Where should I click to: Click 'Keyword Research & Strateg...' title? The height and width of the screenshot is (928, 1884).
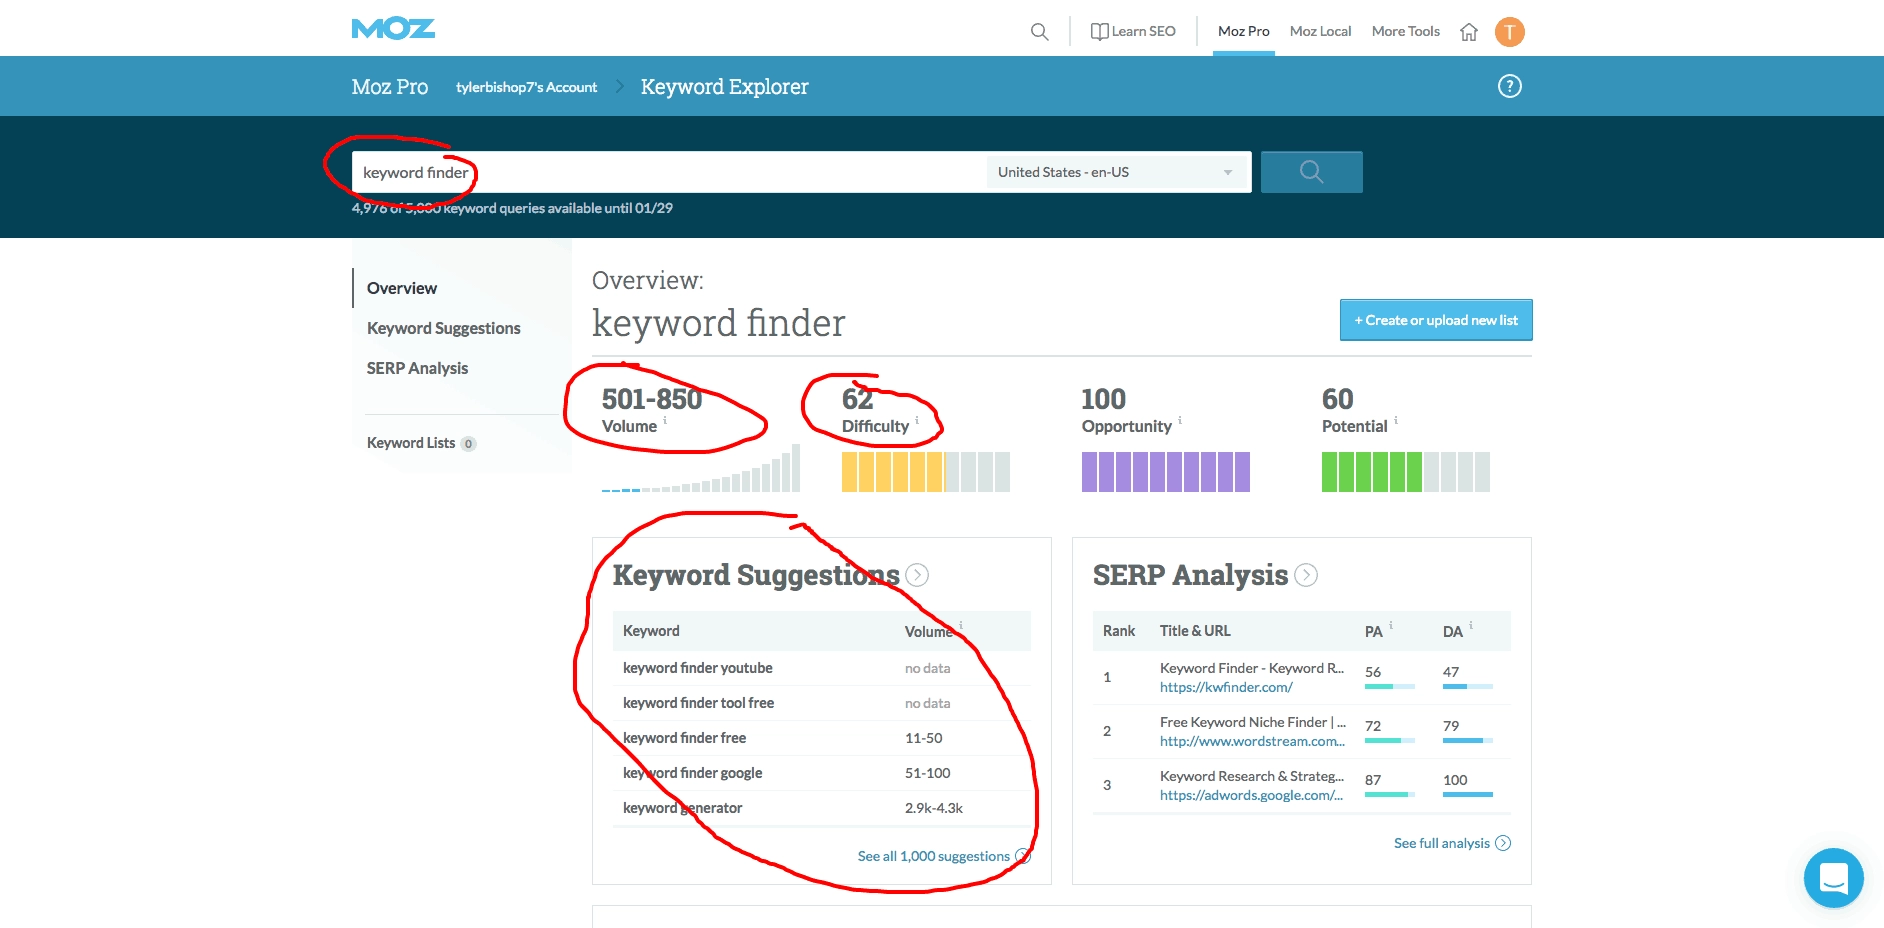point(1251,776)
